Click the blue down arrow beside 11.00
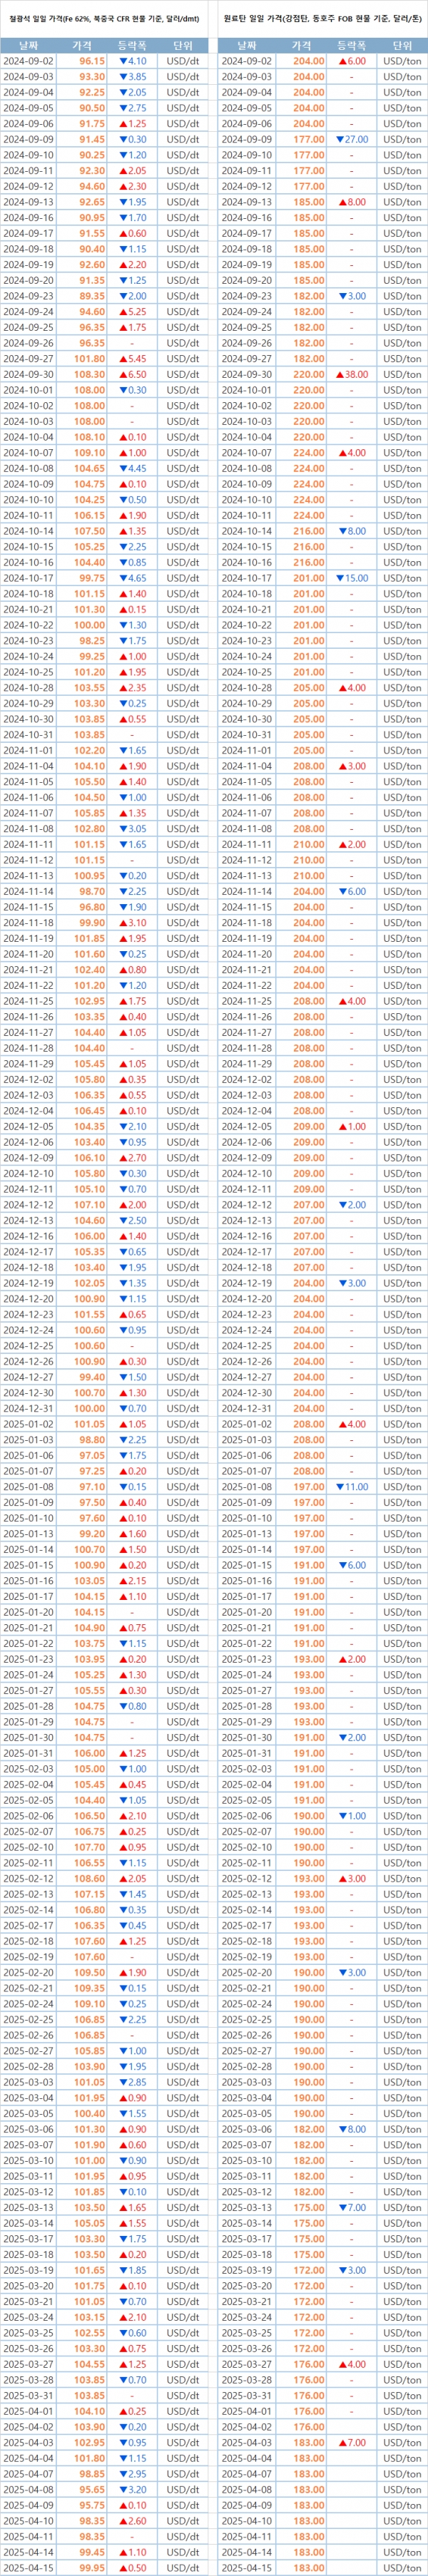 point(338,1487)
